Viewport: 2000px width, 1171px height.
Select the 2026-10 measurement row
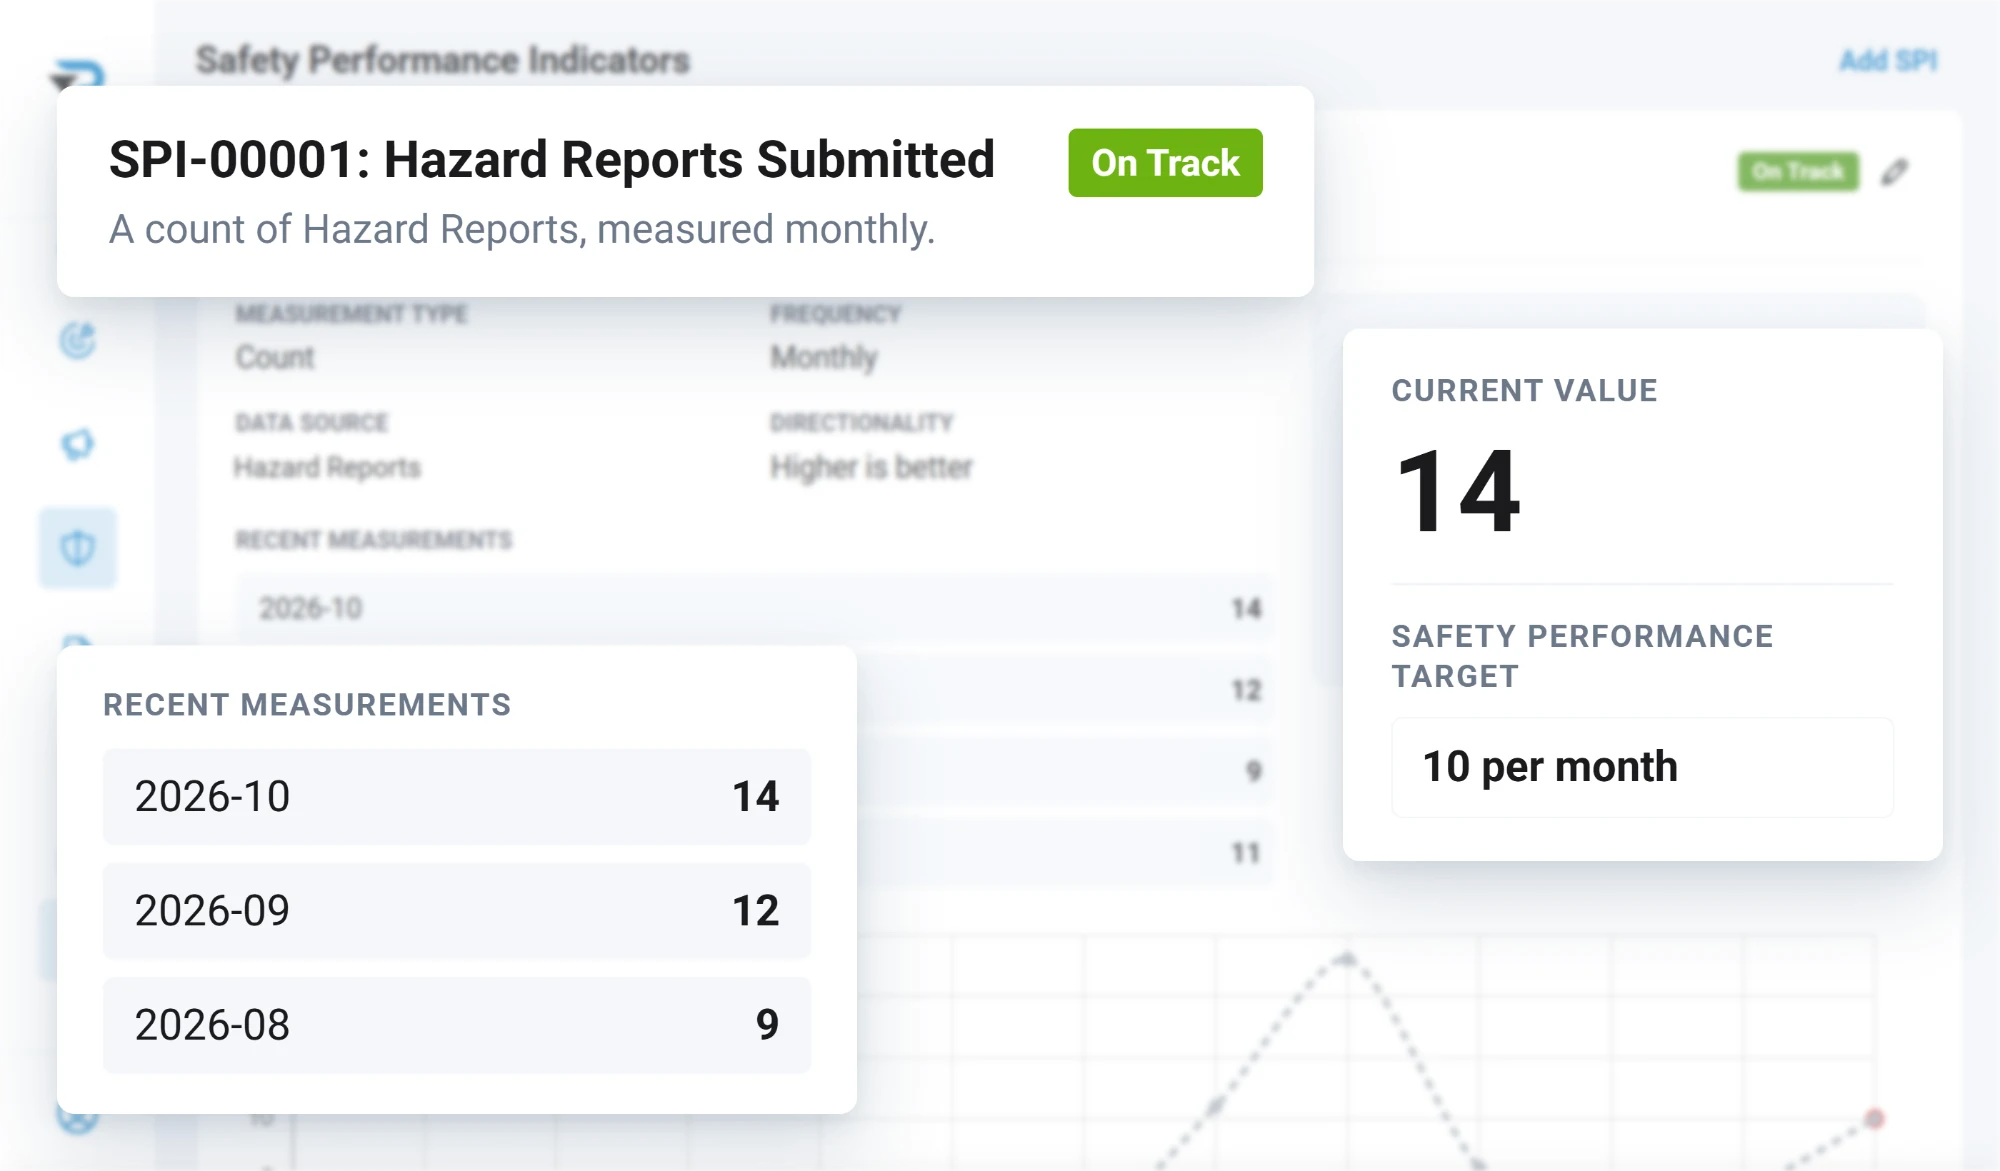pos(457,797)
